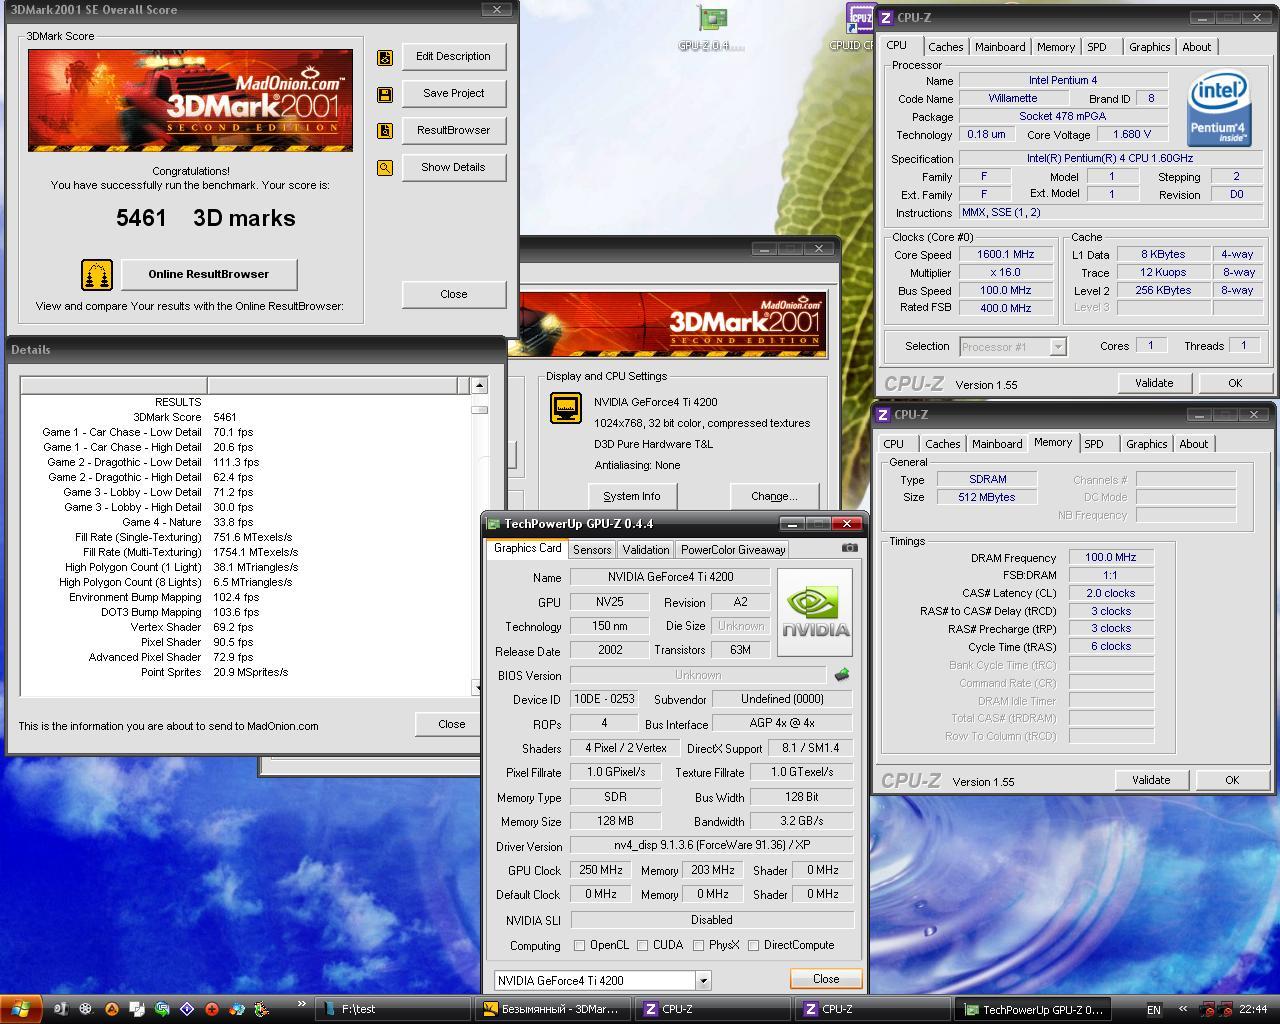Click the monitor icon in Display and CPU Settings

tap(566, 408)
